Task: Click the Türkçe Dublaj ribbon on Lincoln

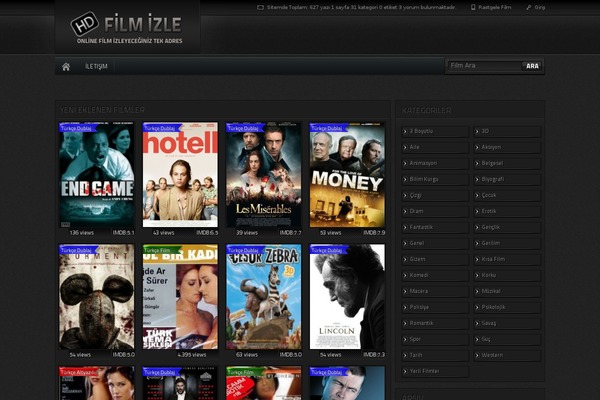Action: point(328,250)
